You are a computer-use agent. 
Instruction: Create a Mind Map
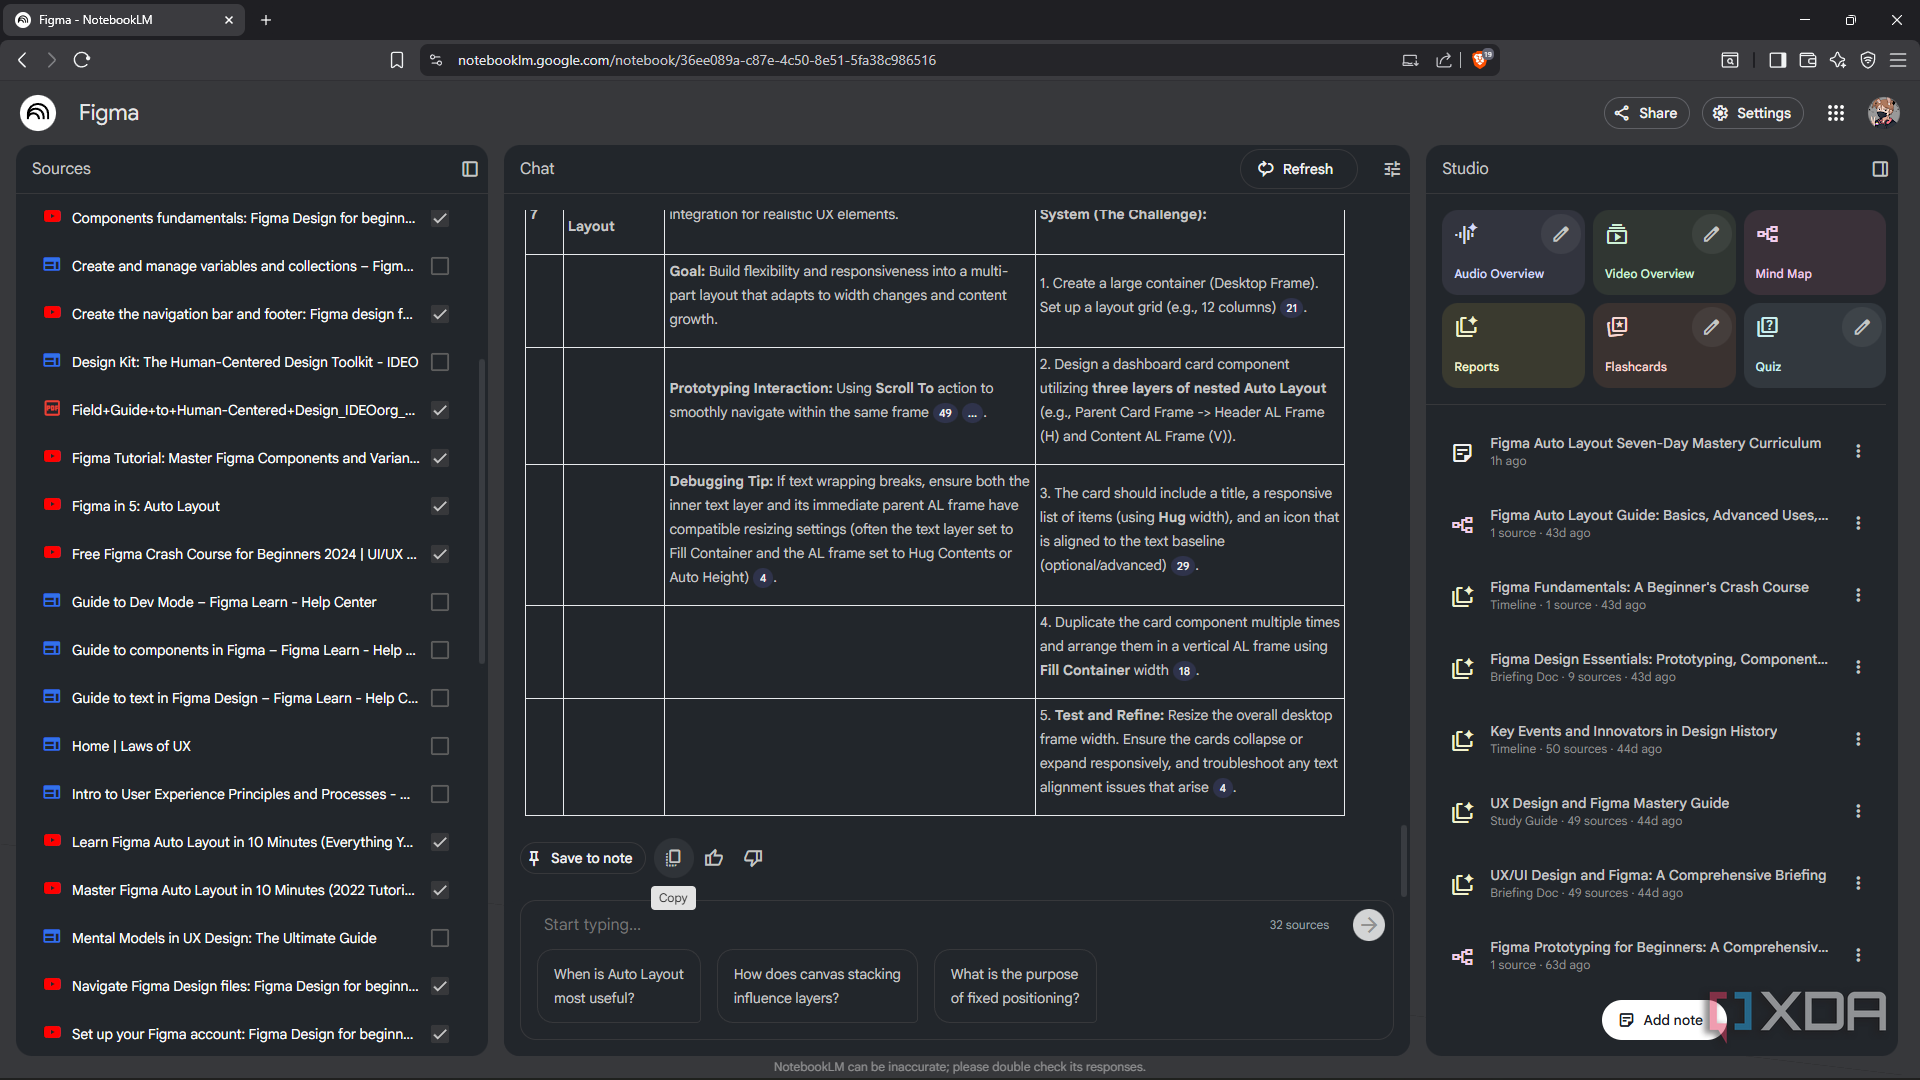point(1815,252)
